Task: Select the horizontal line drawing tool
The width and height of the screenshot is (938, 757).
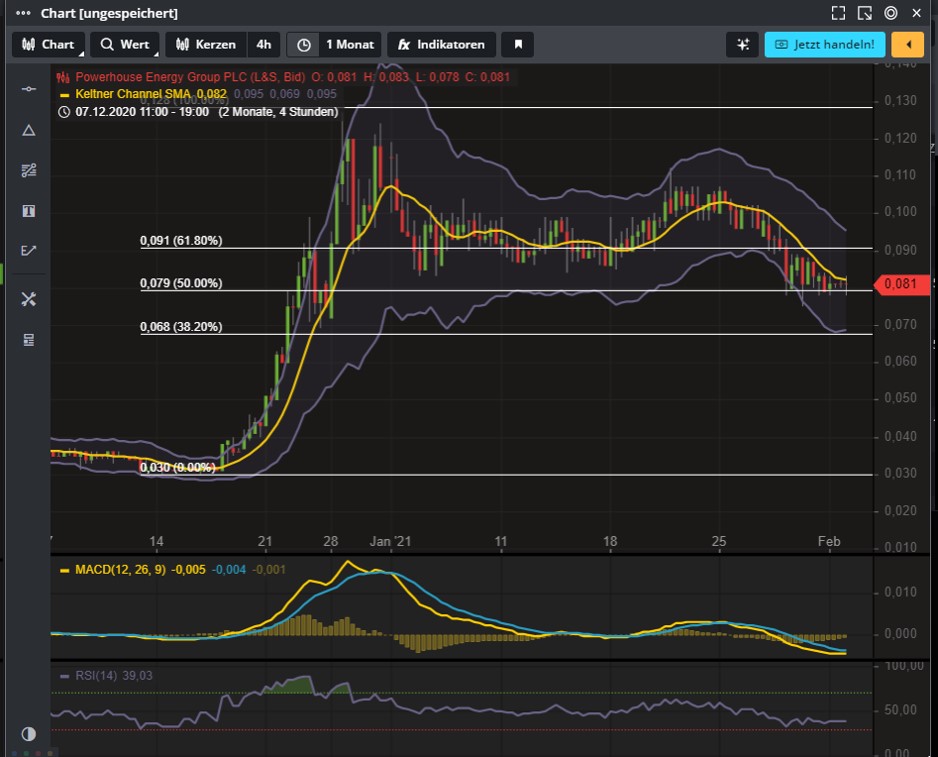Action: pyautogui.click(x=28, y=89)
